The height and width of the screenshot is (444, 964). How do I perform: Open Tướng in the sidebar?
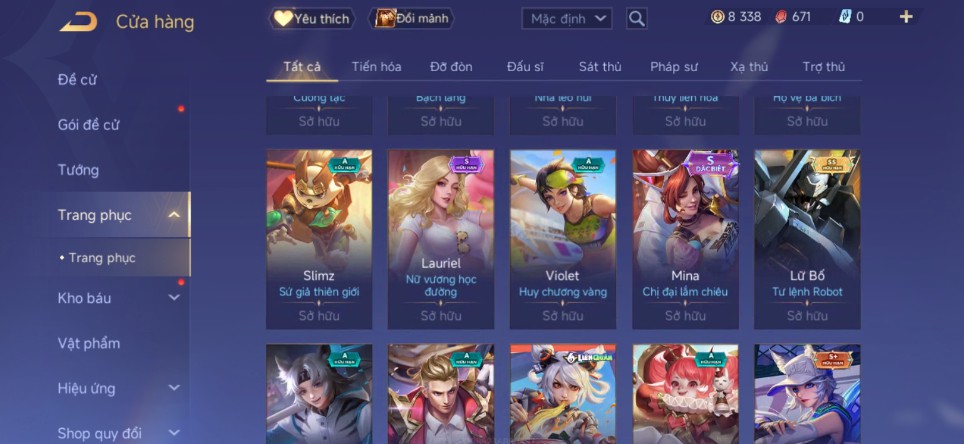click(x=78, y=170)
